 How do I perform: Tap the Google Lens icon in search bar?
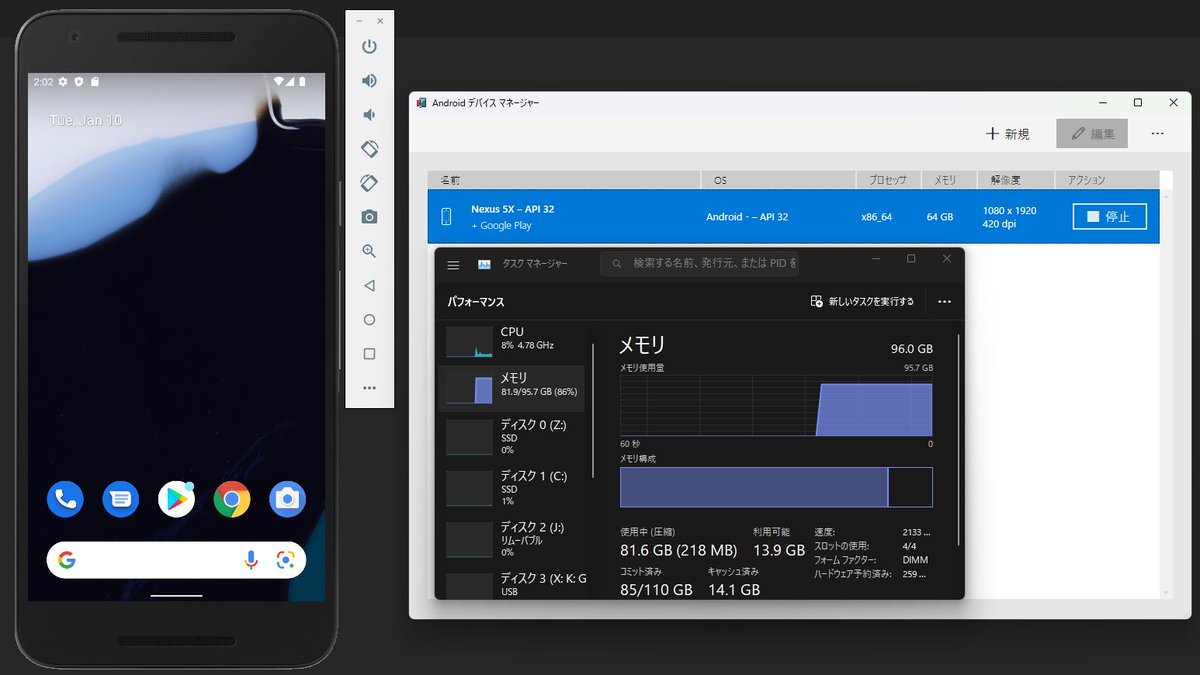[x=286, y=560]
